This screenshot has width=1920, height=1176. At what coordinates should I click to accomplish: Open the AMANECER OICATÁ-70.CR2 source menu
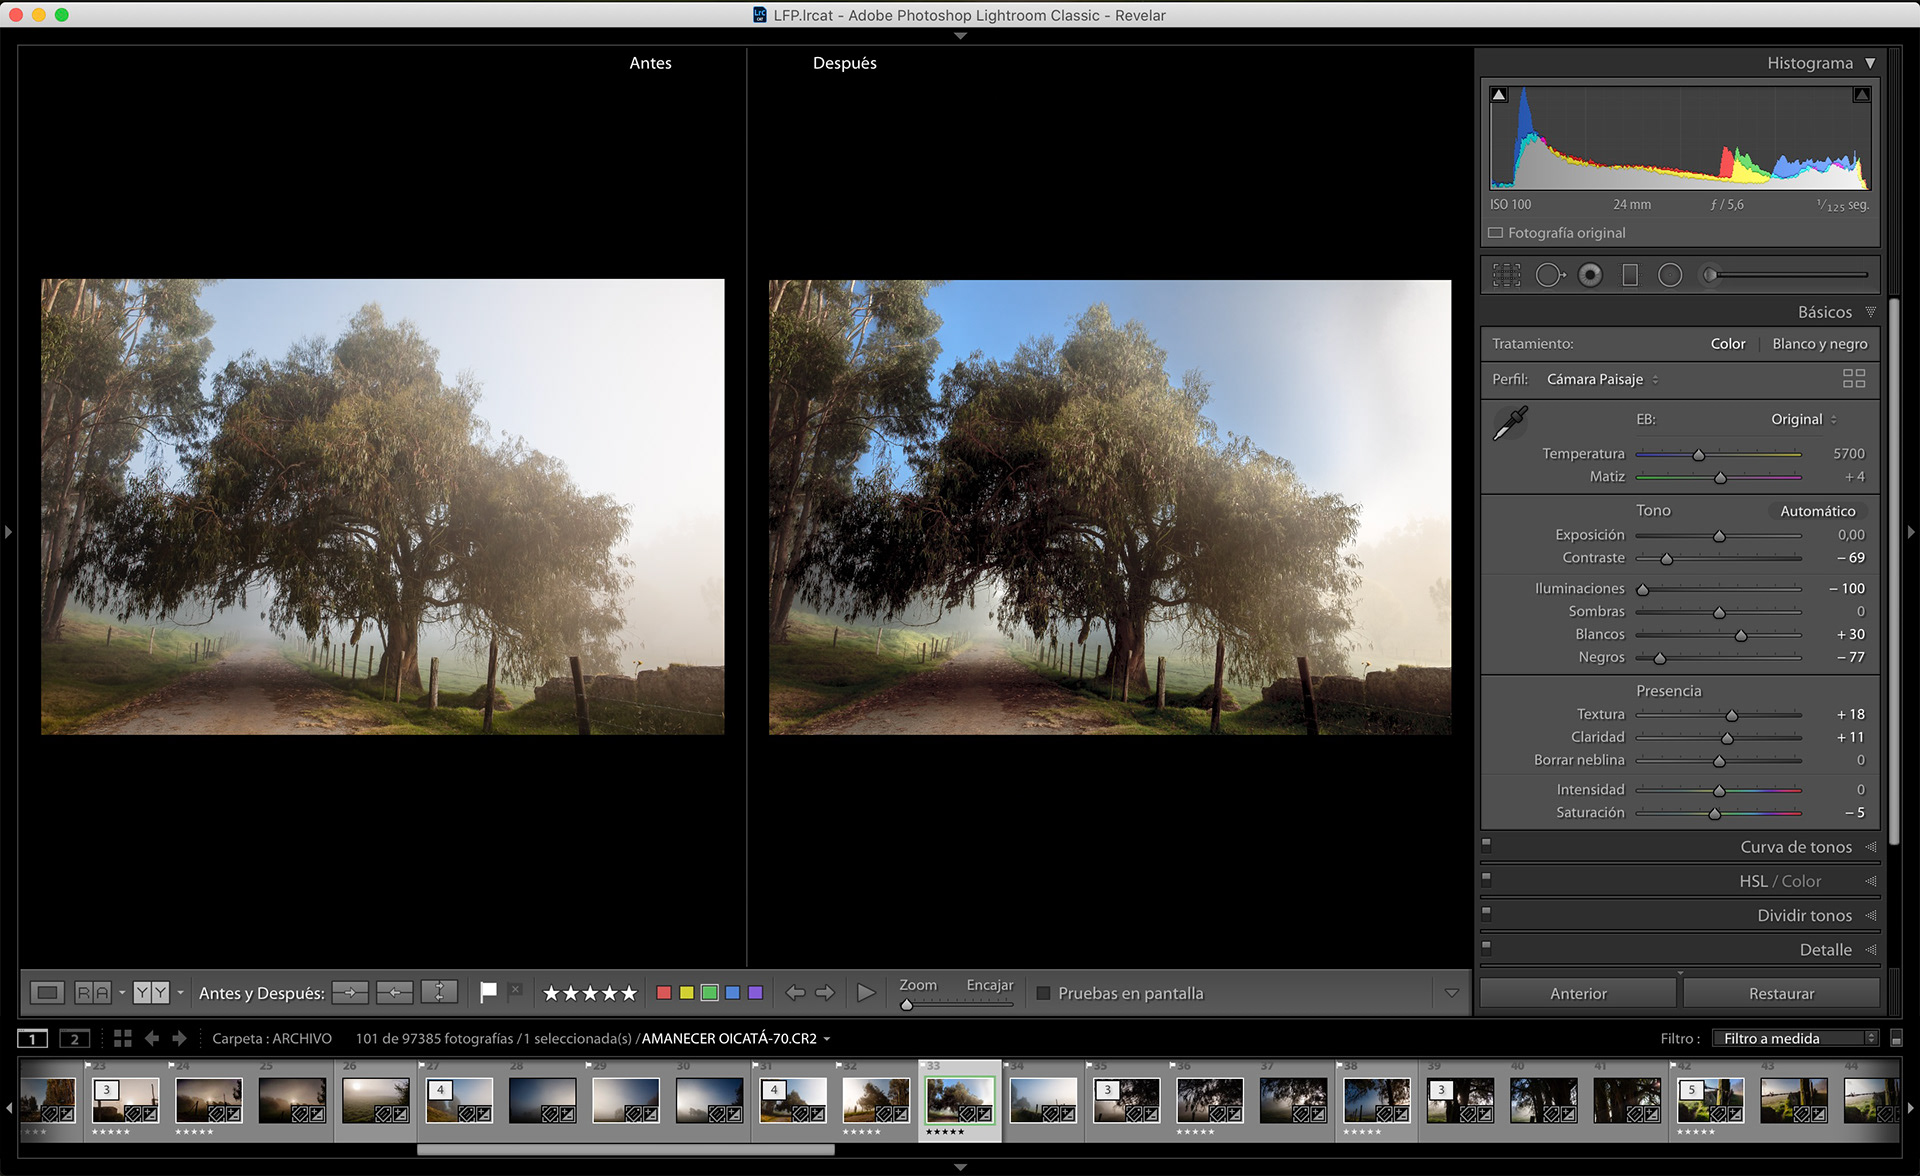pos(736,1039)
